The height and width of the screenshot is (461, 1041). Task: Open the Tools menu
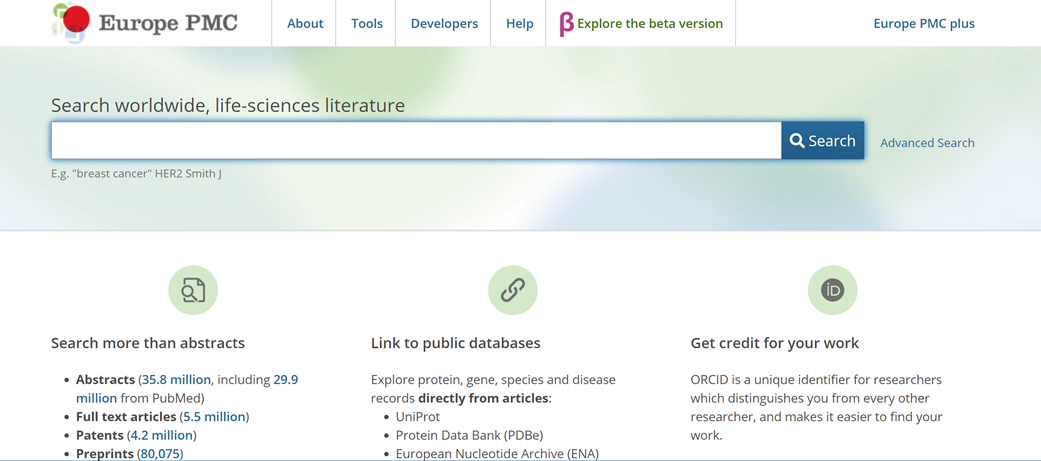[x=367, y=24]
